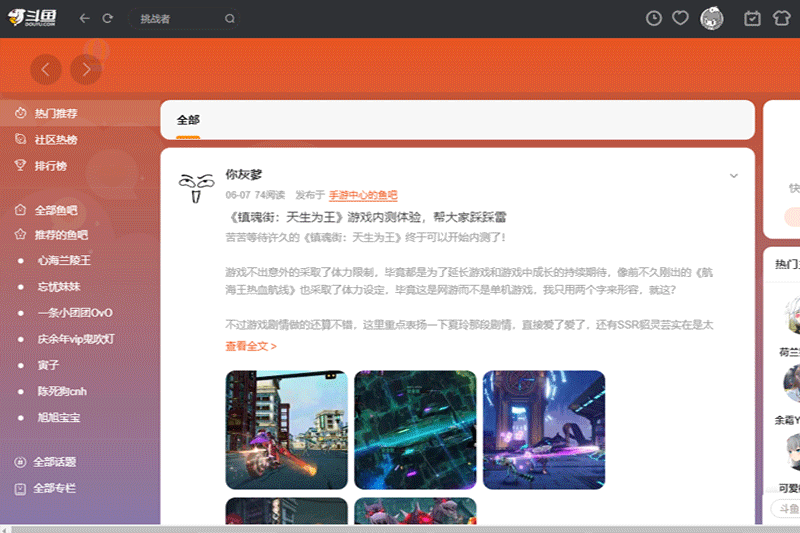Image resolution: width=800 pixels, height=533 pixels.
Task: Open 心海兰陵王 fish bar in sidebar
Action: tap(64, 260)
